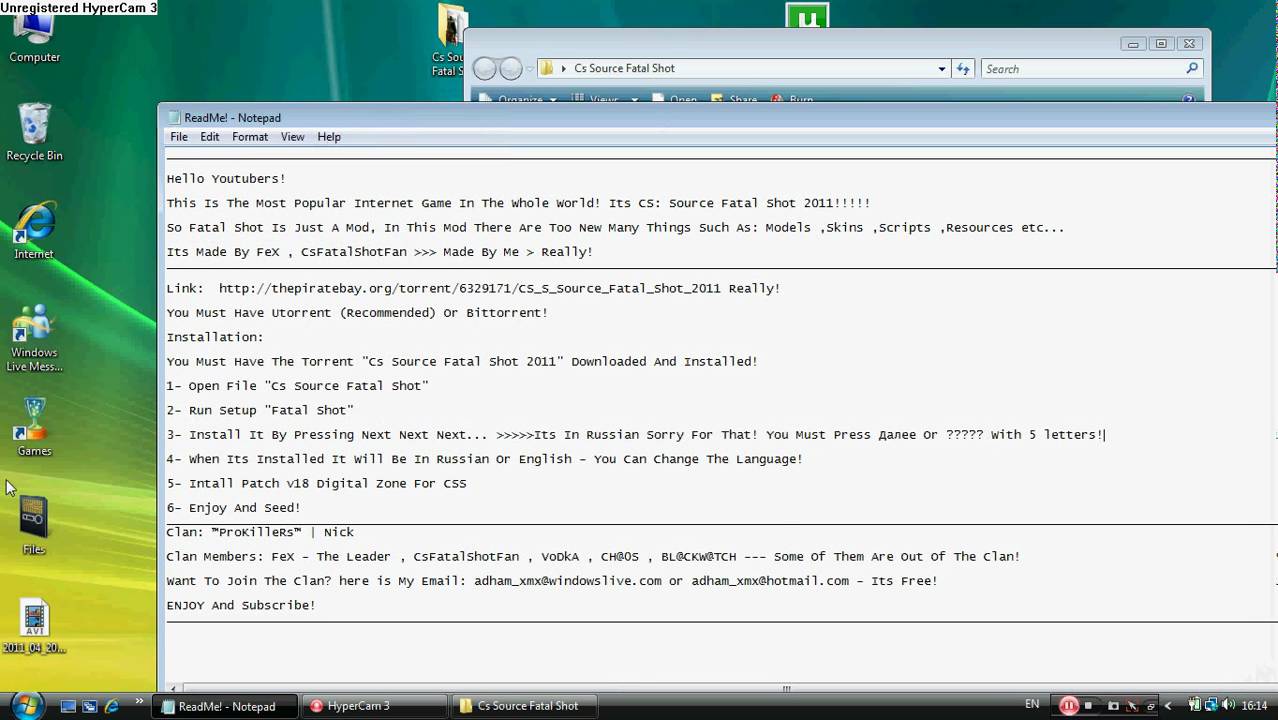This screenshot has width=1278, height=720.
Task: Click Explorer search magnifier icon
Action: 1192,69
